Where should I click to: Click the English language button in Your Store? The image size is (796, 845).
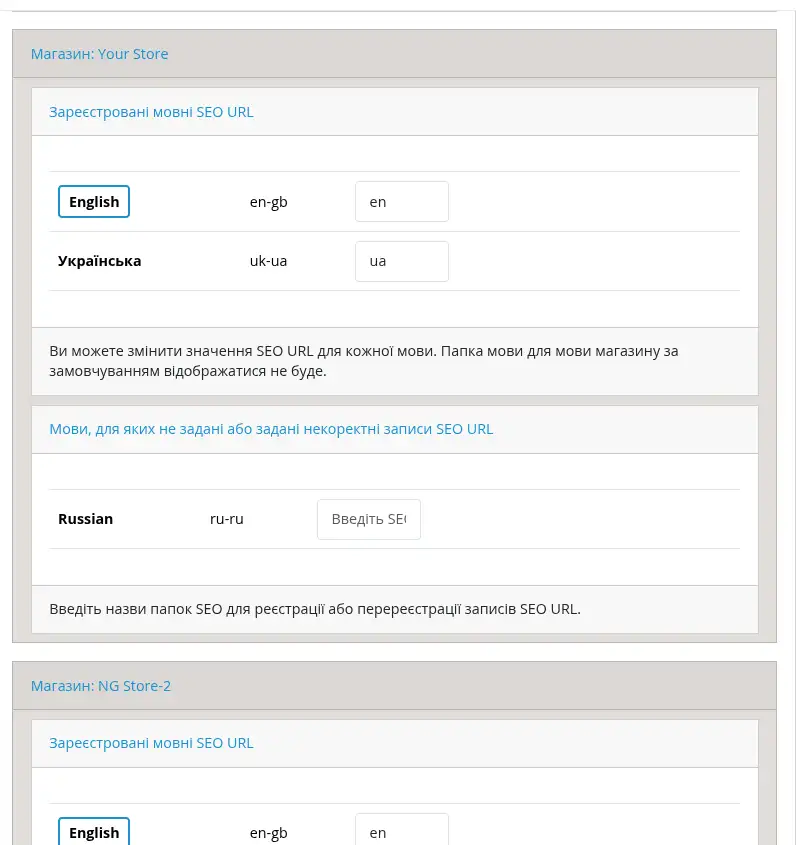click(x=94, y=202)
